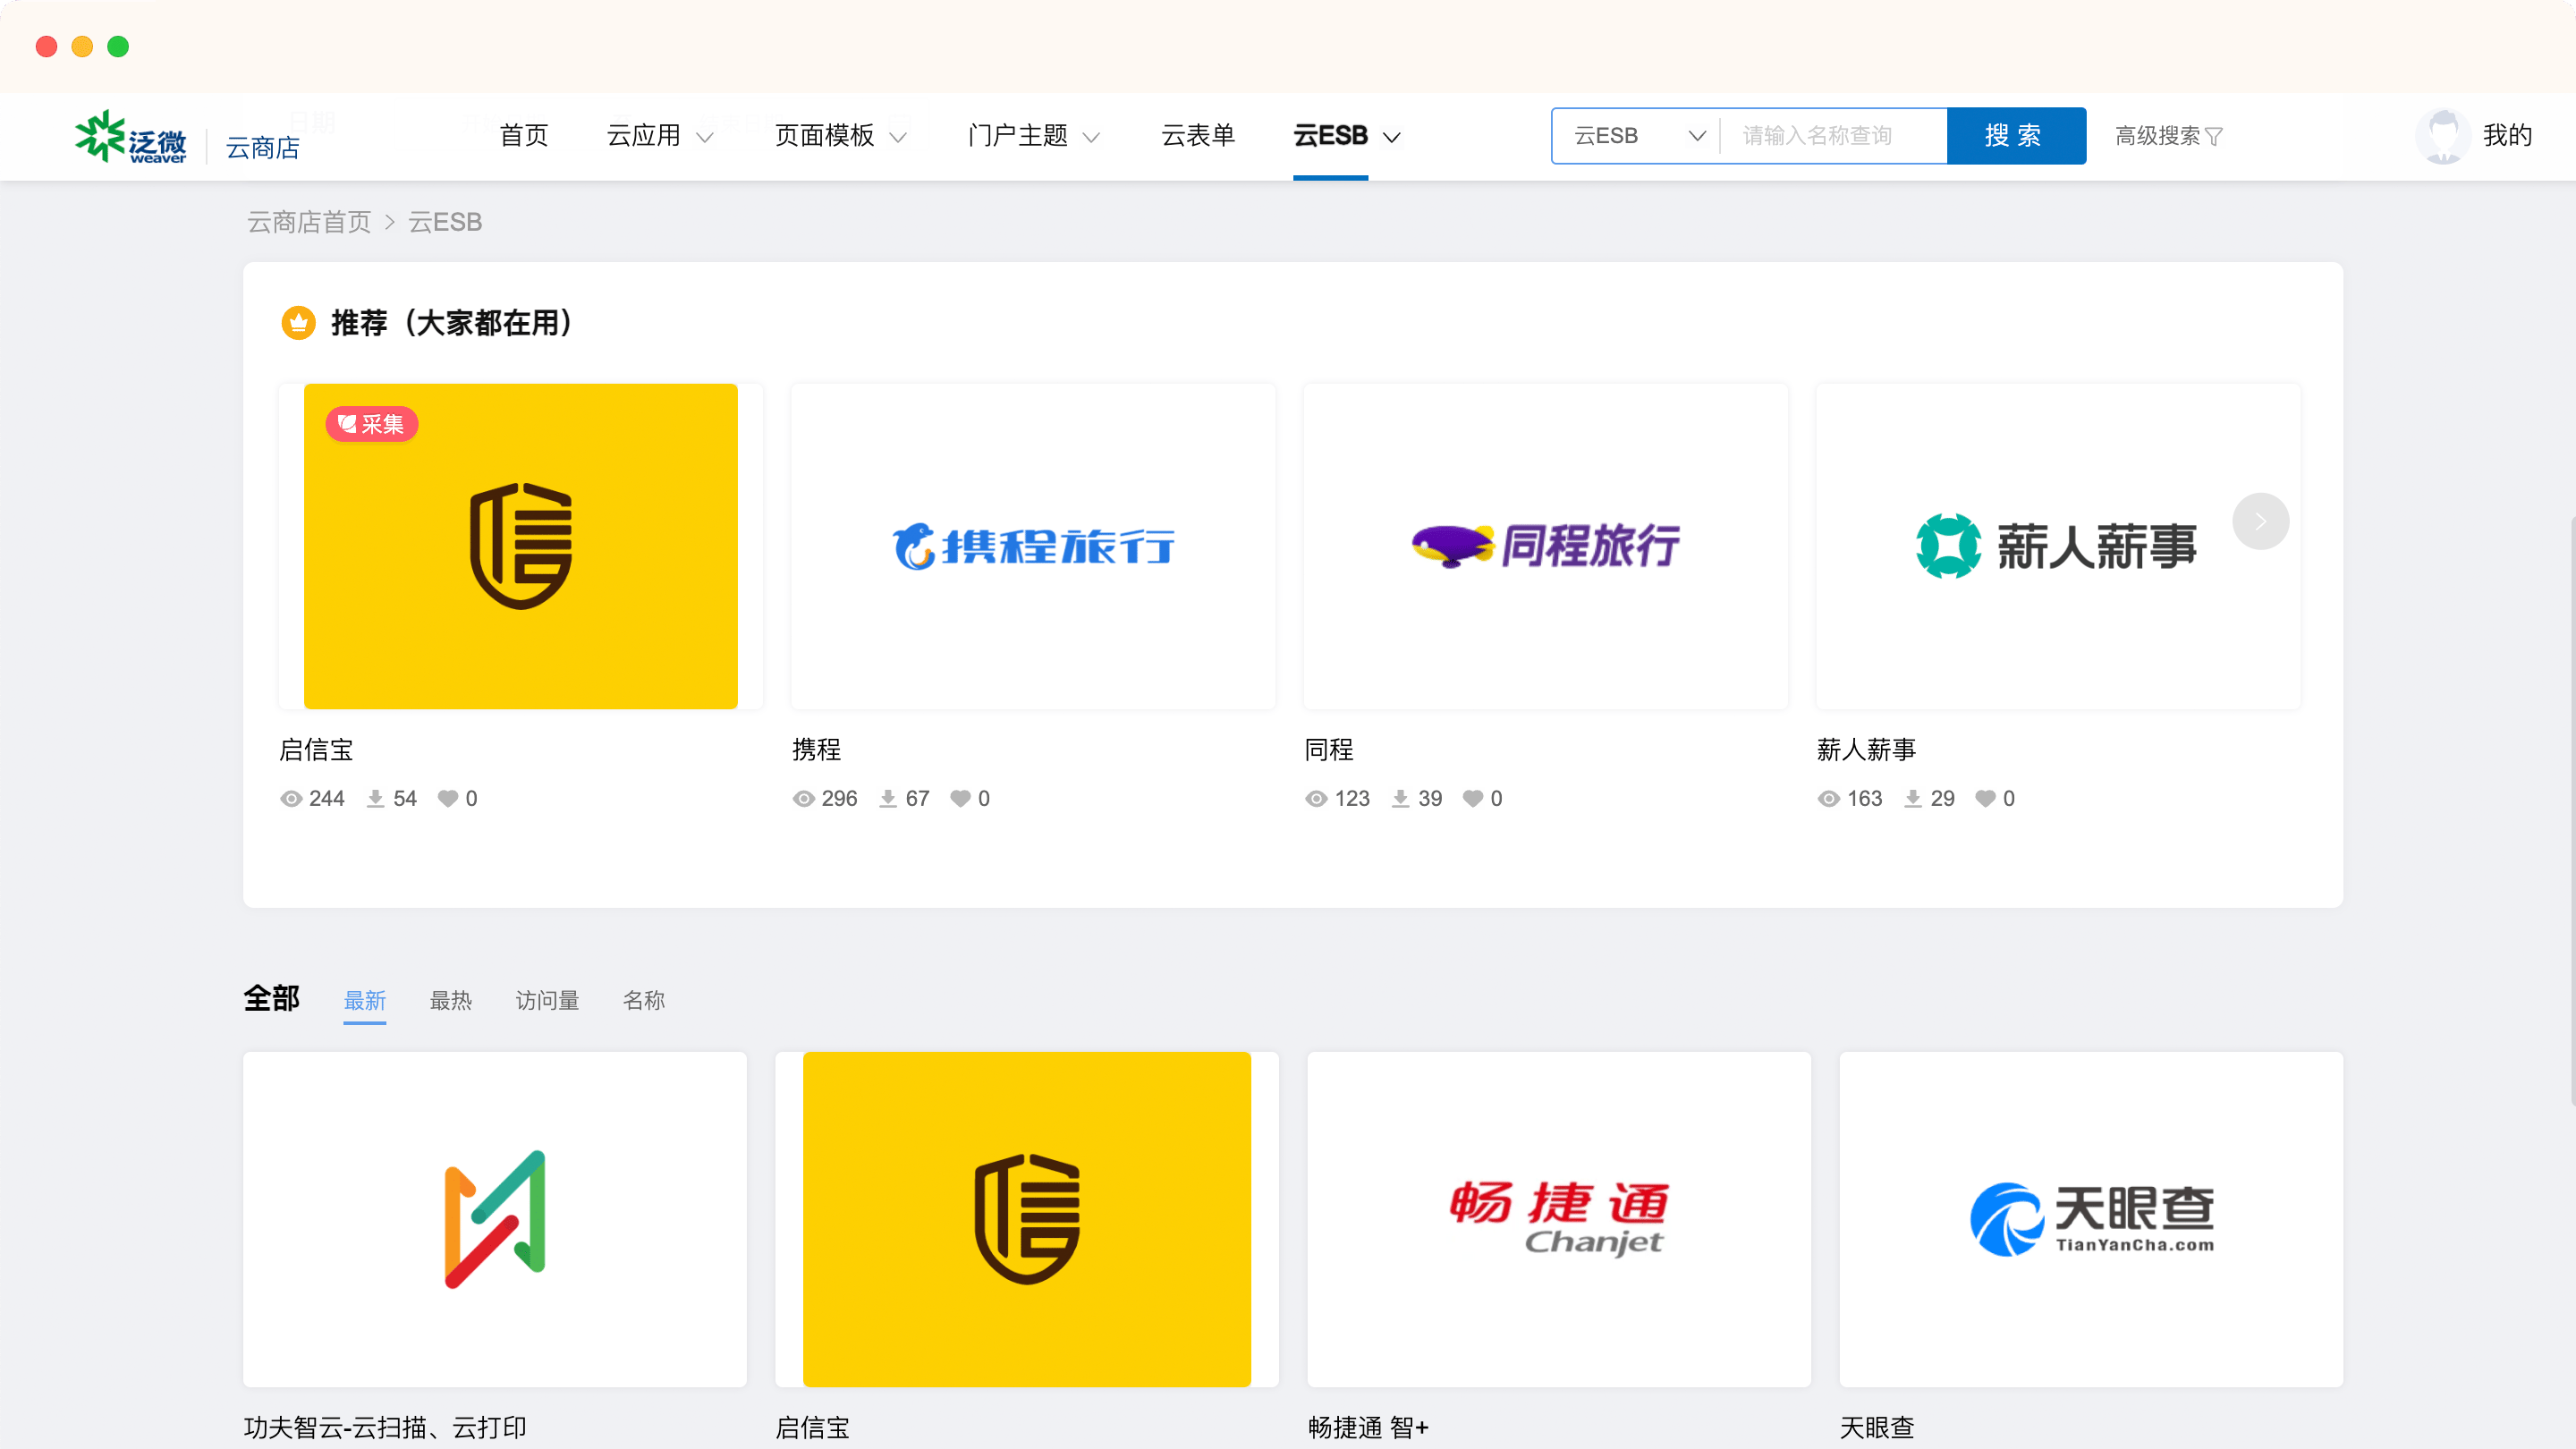Screen dimensions: 2576x1449
Task: Click the 全部 heading
Action: 271,998
